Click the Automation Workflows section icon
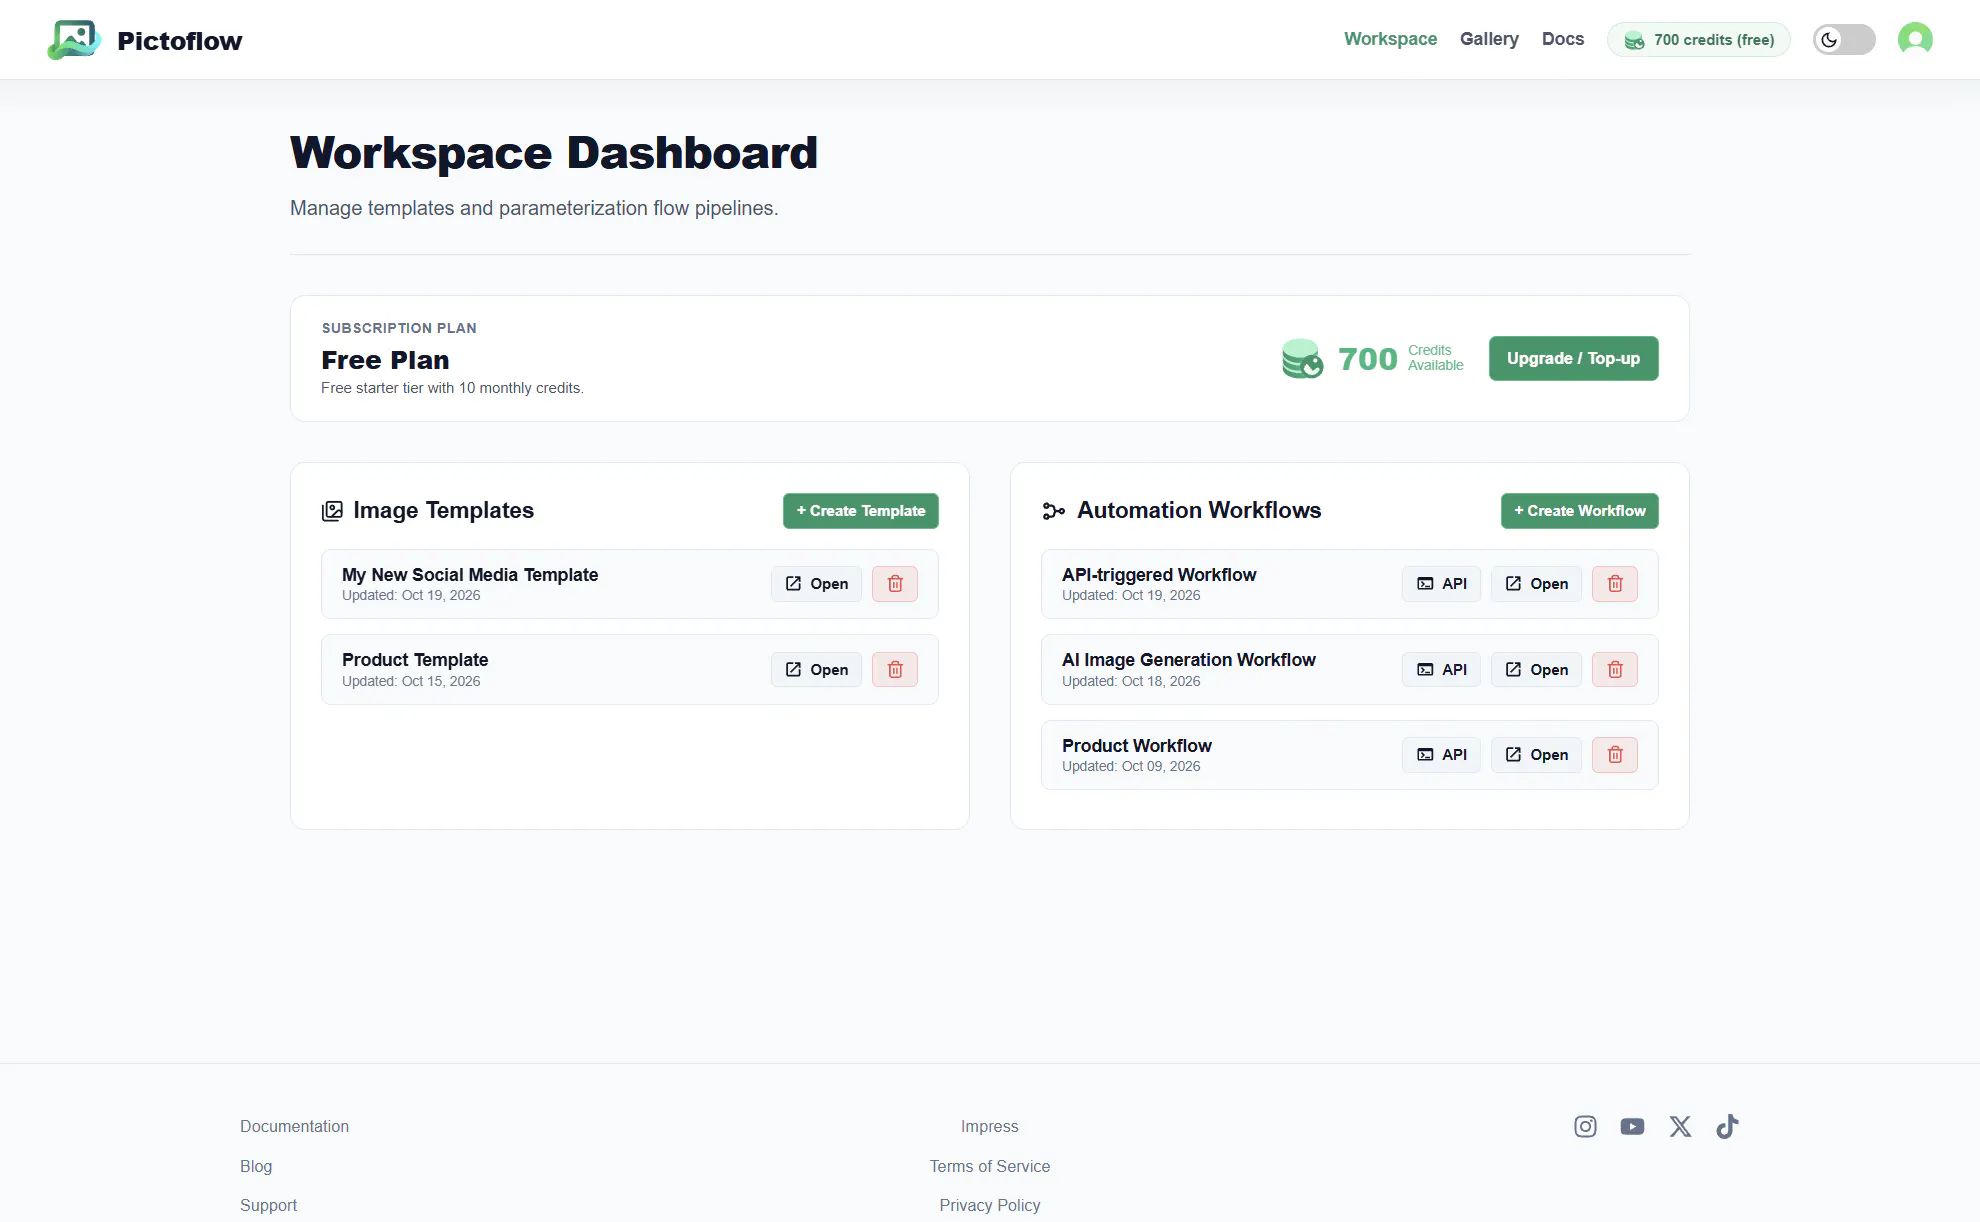The image size is (1980, 1222). click(x=1053, y=511)
